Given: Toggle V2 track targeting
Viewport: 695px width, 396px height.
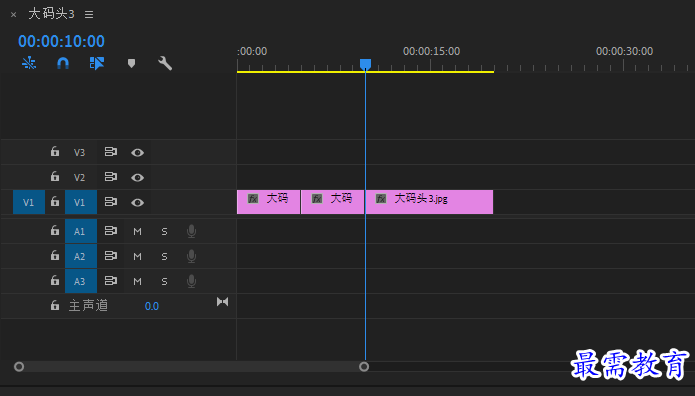Looking at the screenshot, I should pos(79,177).
